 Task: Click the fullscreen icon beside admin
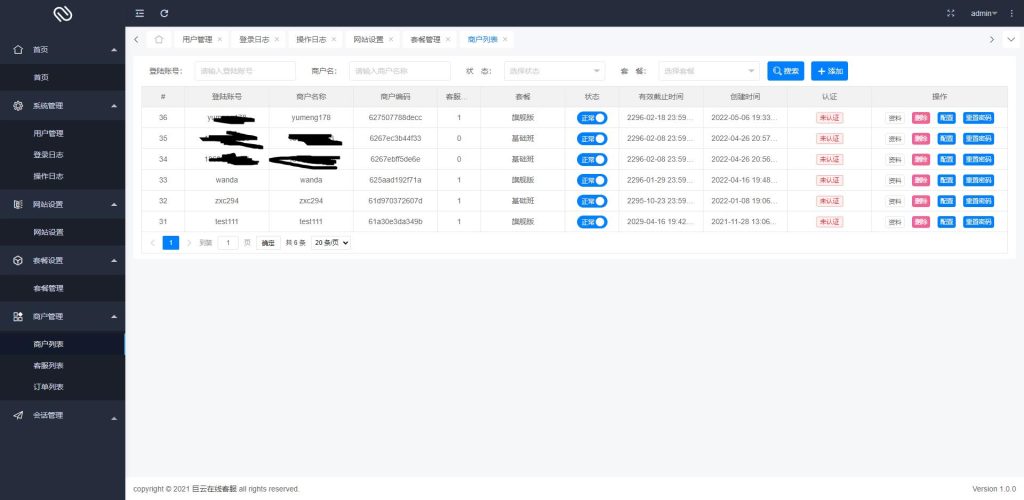click(x=950, y=13)
